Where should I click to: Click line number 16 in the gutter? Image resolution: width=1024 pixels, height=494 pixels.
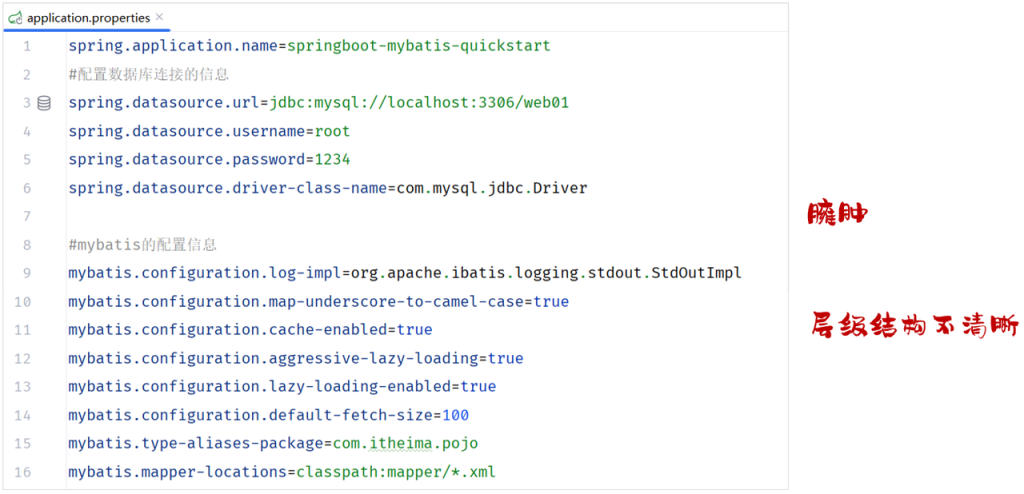click(x=23, y=471)
